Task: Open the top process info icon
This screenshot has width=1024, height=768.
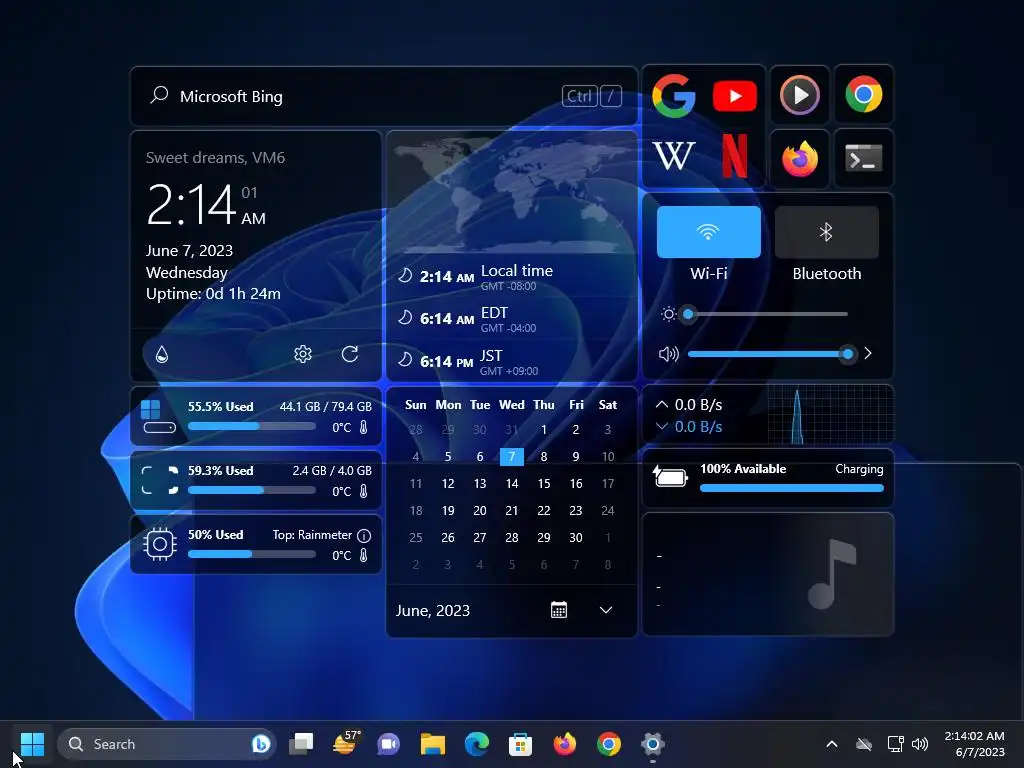Action: pos(364,536)
